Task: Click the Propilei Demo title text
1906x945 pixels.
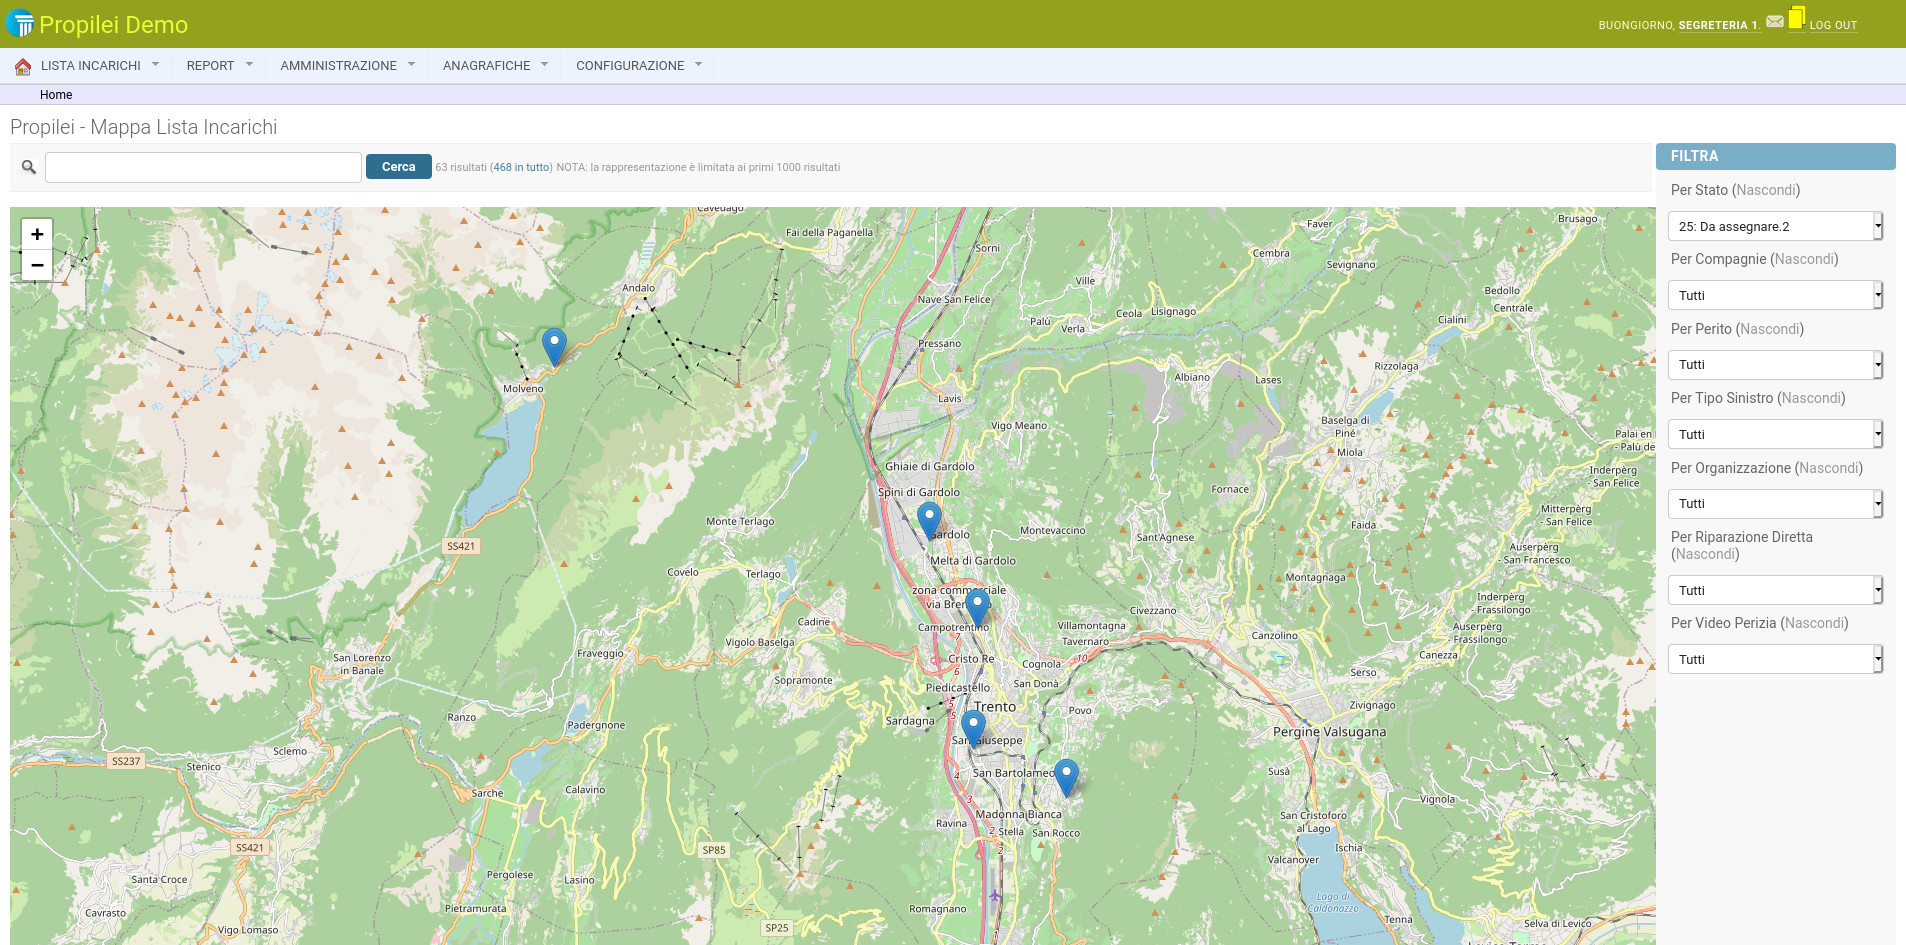Action: tap(113, 24)
